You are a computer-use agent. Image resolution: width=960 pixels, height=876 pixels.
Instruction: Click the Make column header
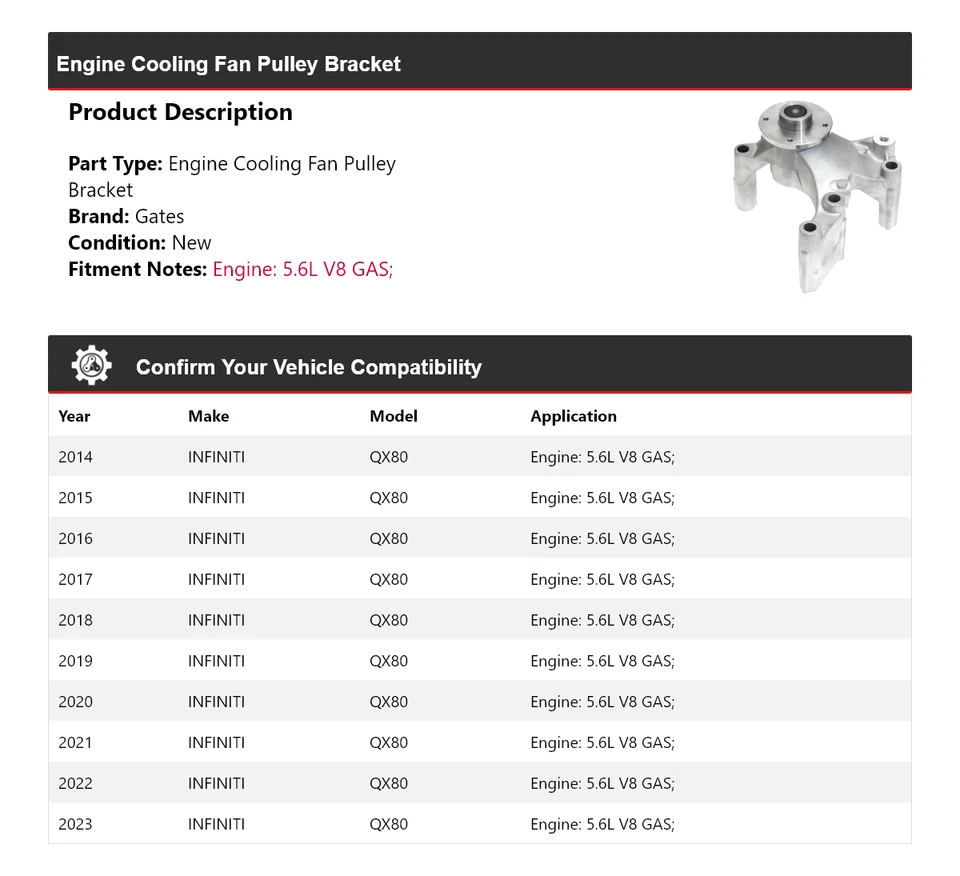pos(208,416)
